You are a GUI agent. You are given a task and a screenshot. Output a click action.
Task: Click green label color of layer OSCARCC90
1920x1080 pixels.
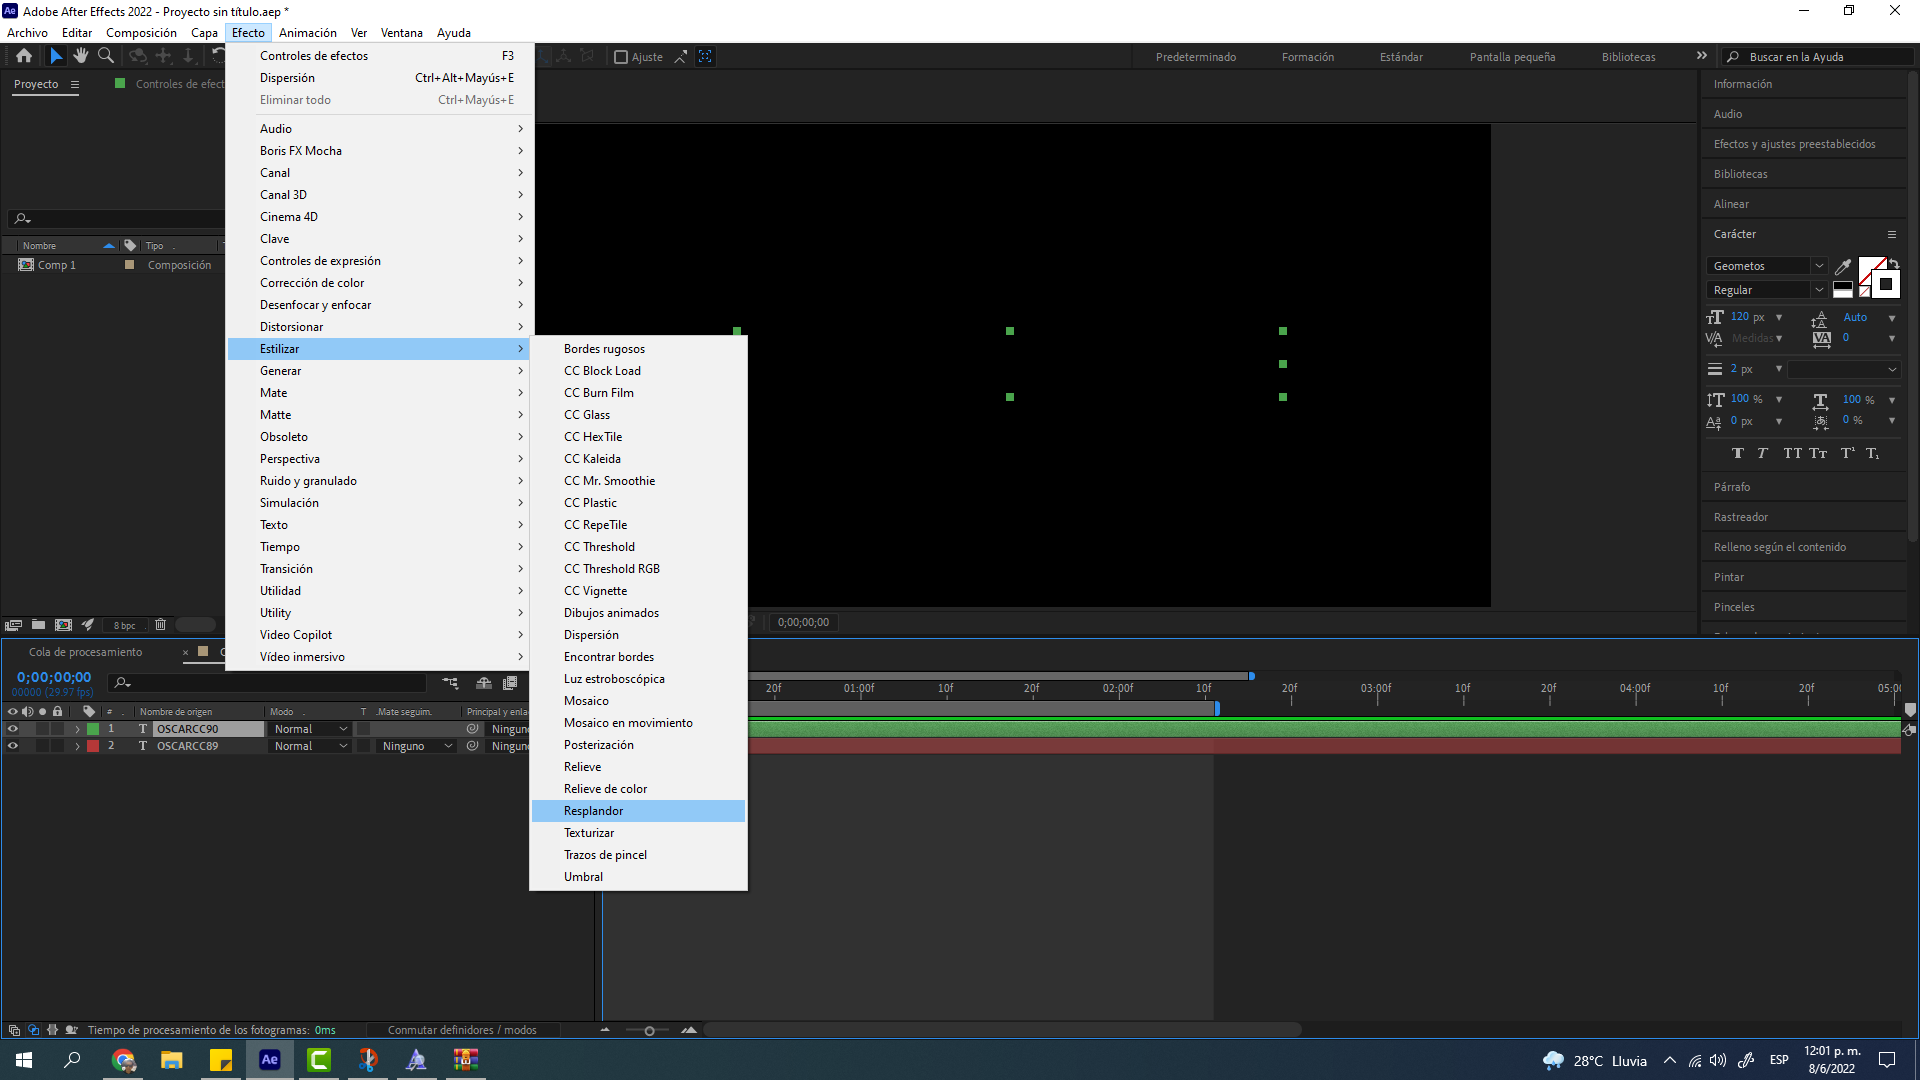point(93,729)
